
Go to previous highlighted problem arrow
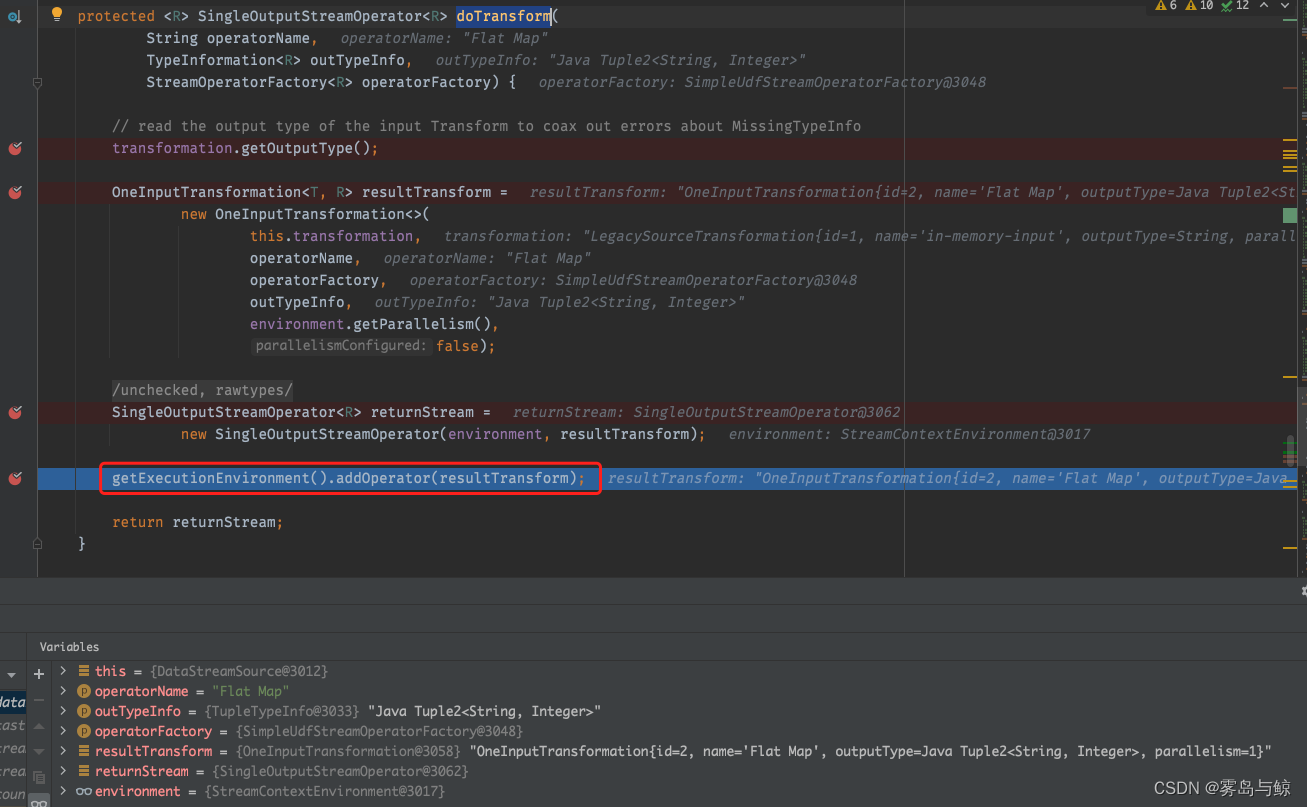click(1266, 6)
